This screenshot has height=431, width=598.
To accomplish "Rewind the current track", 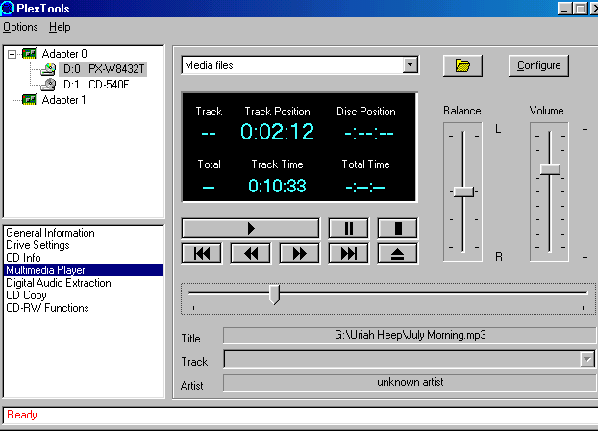I will point(251,253).
